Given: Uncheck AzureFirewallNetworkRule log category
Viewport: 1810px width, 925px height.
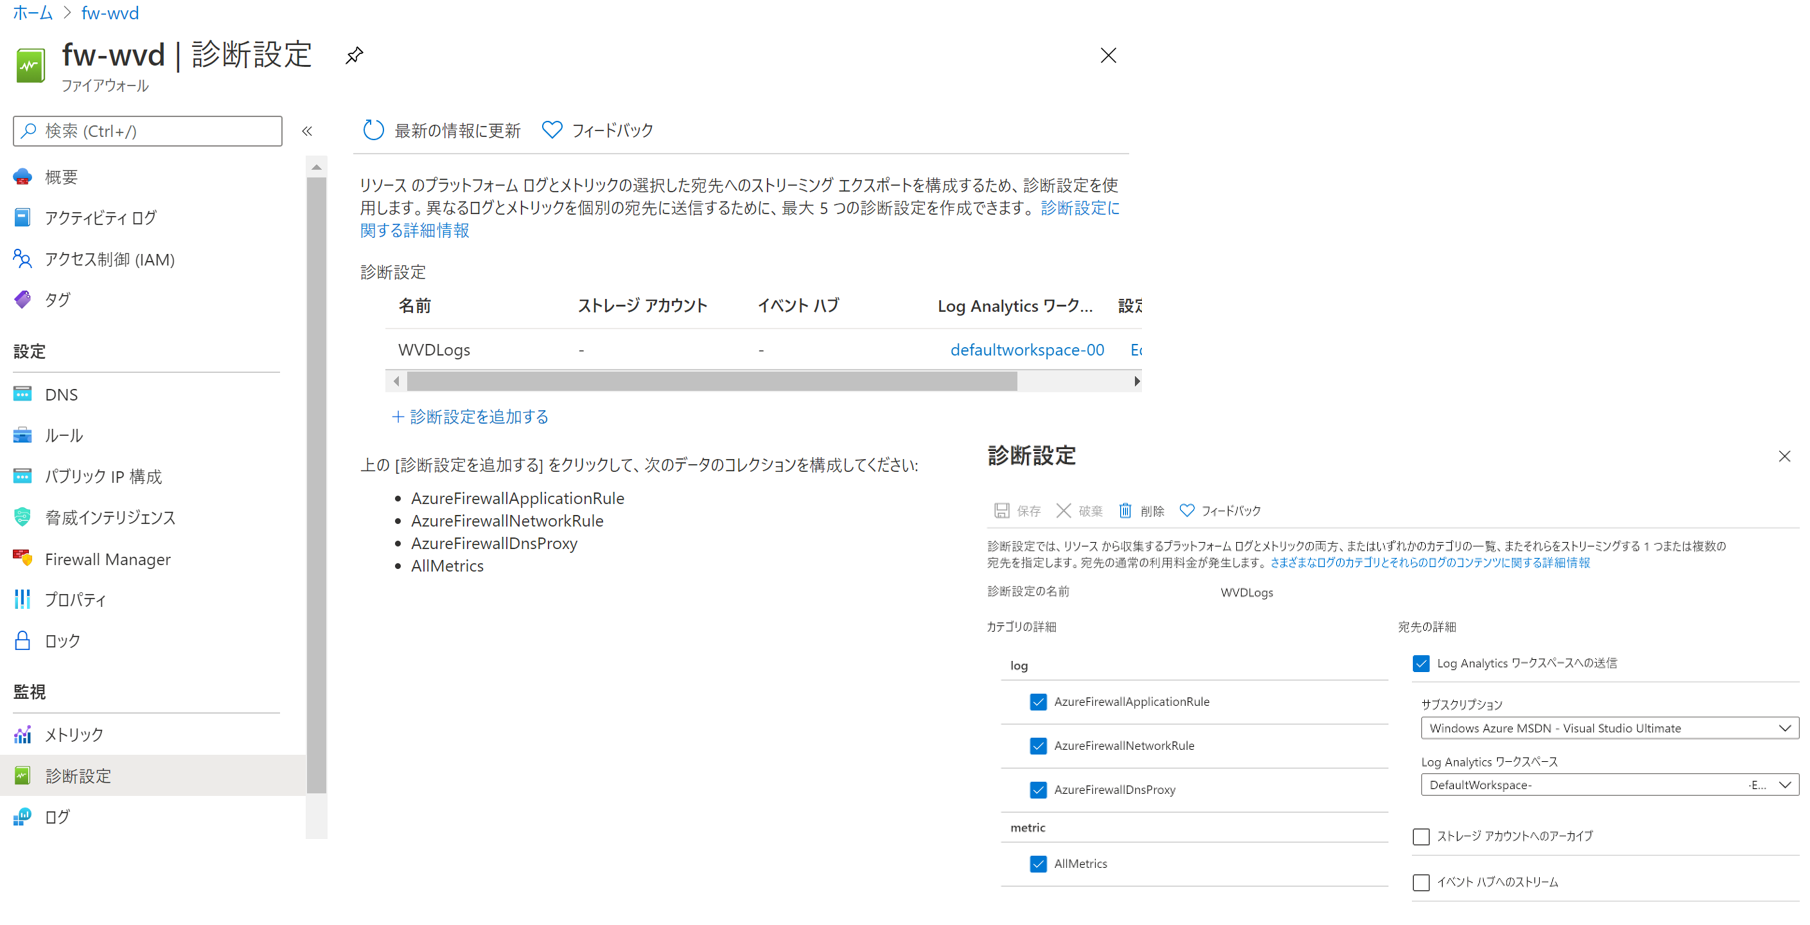Looking at the screenshot, I should click(1038, 746).
